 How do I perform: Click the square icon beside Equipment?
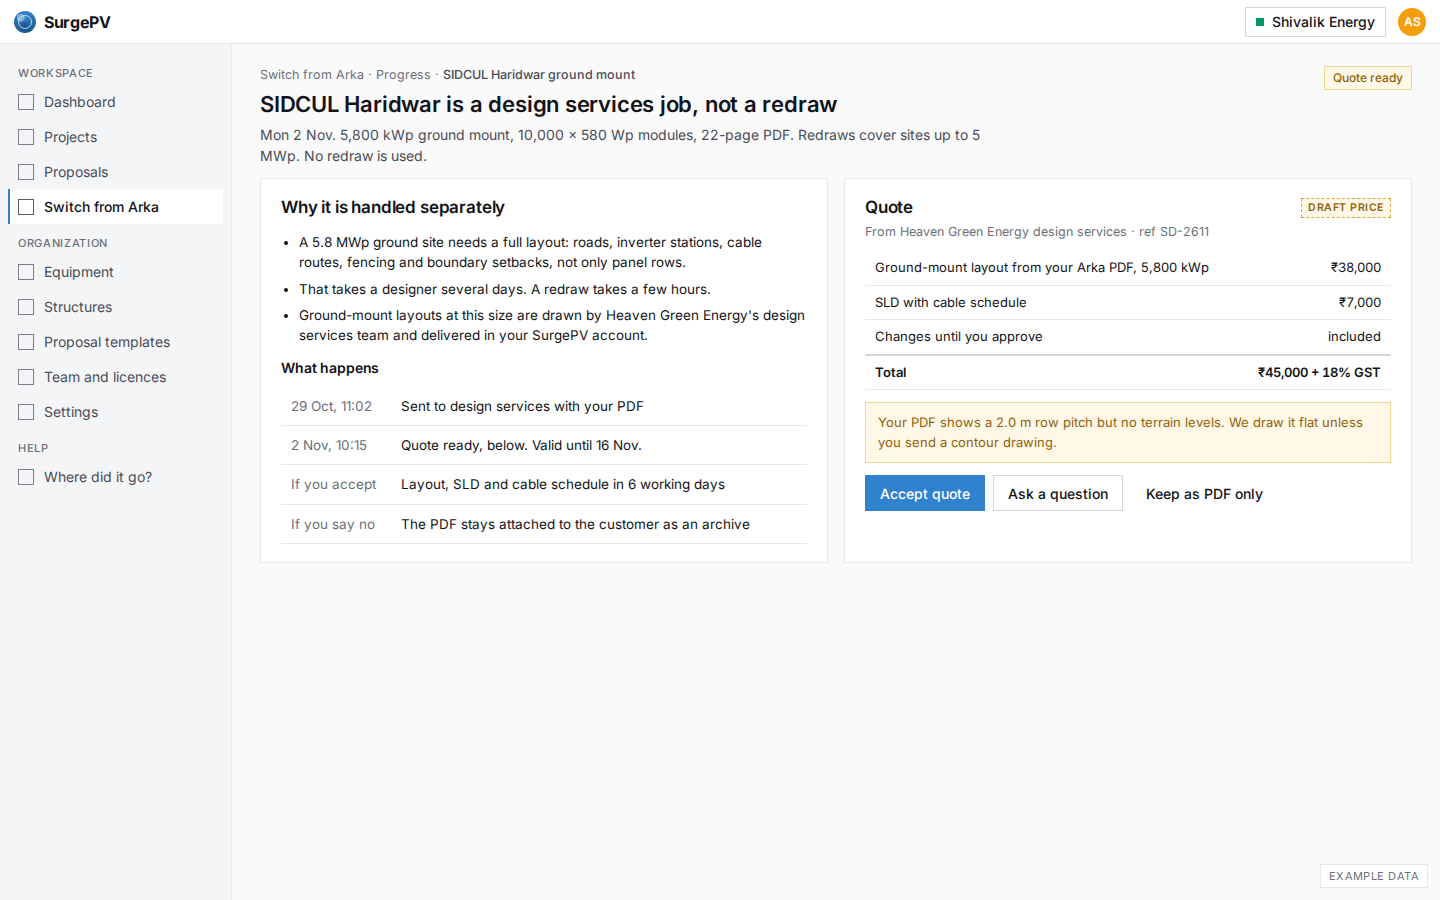point(26,272)
